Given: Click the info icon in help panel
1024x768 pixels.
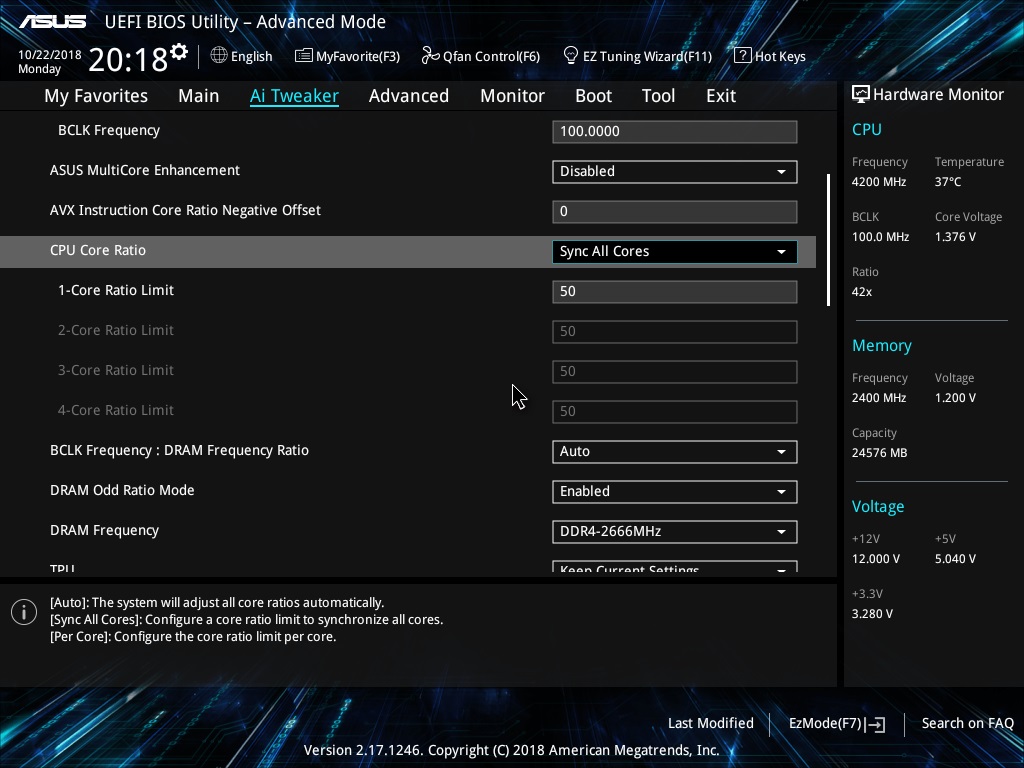Looking at the screenshot, I should point(24,612).
